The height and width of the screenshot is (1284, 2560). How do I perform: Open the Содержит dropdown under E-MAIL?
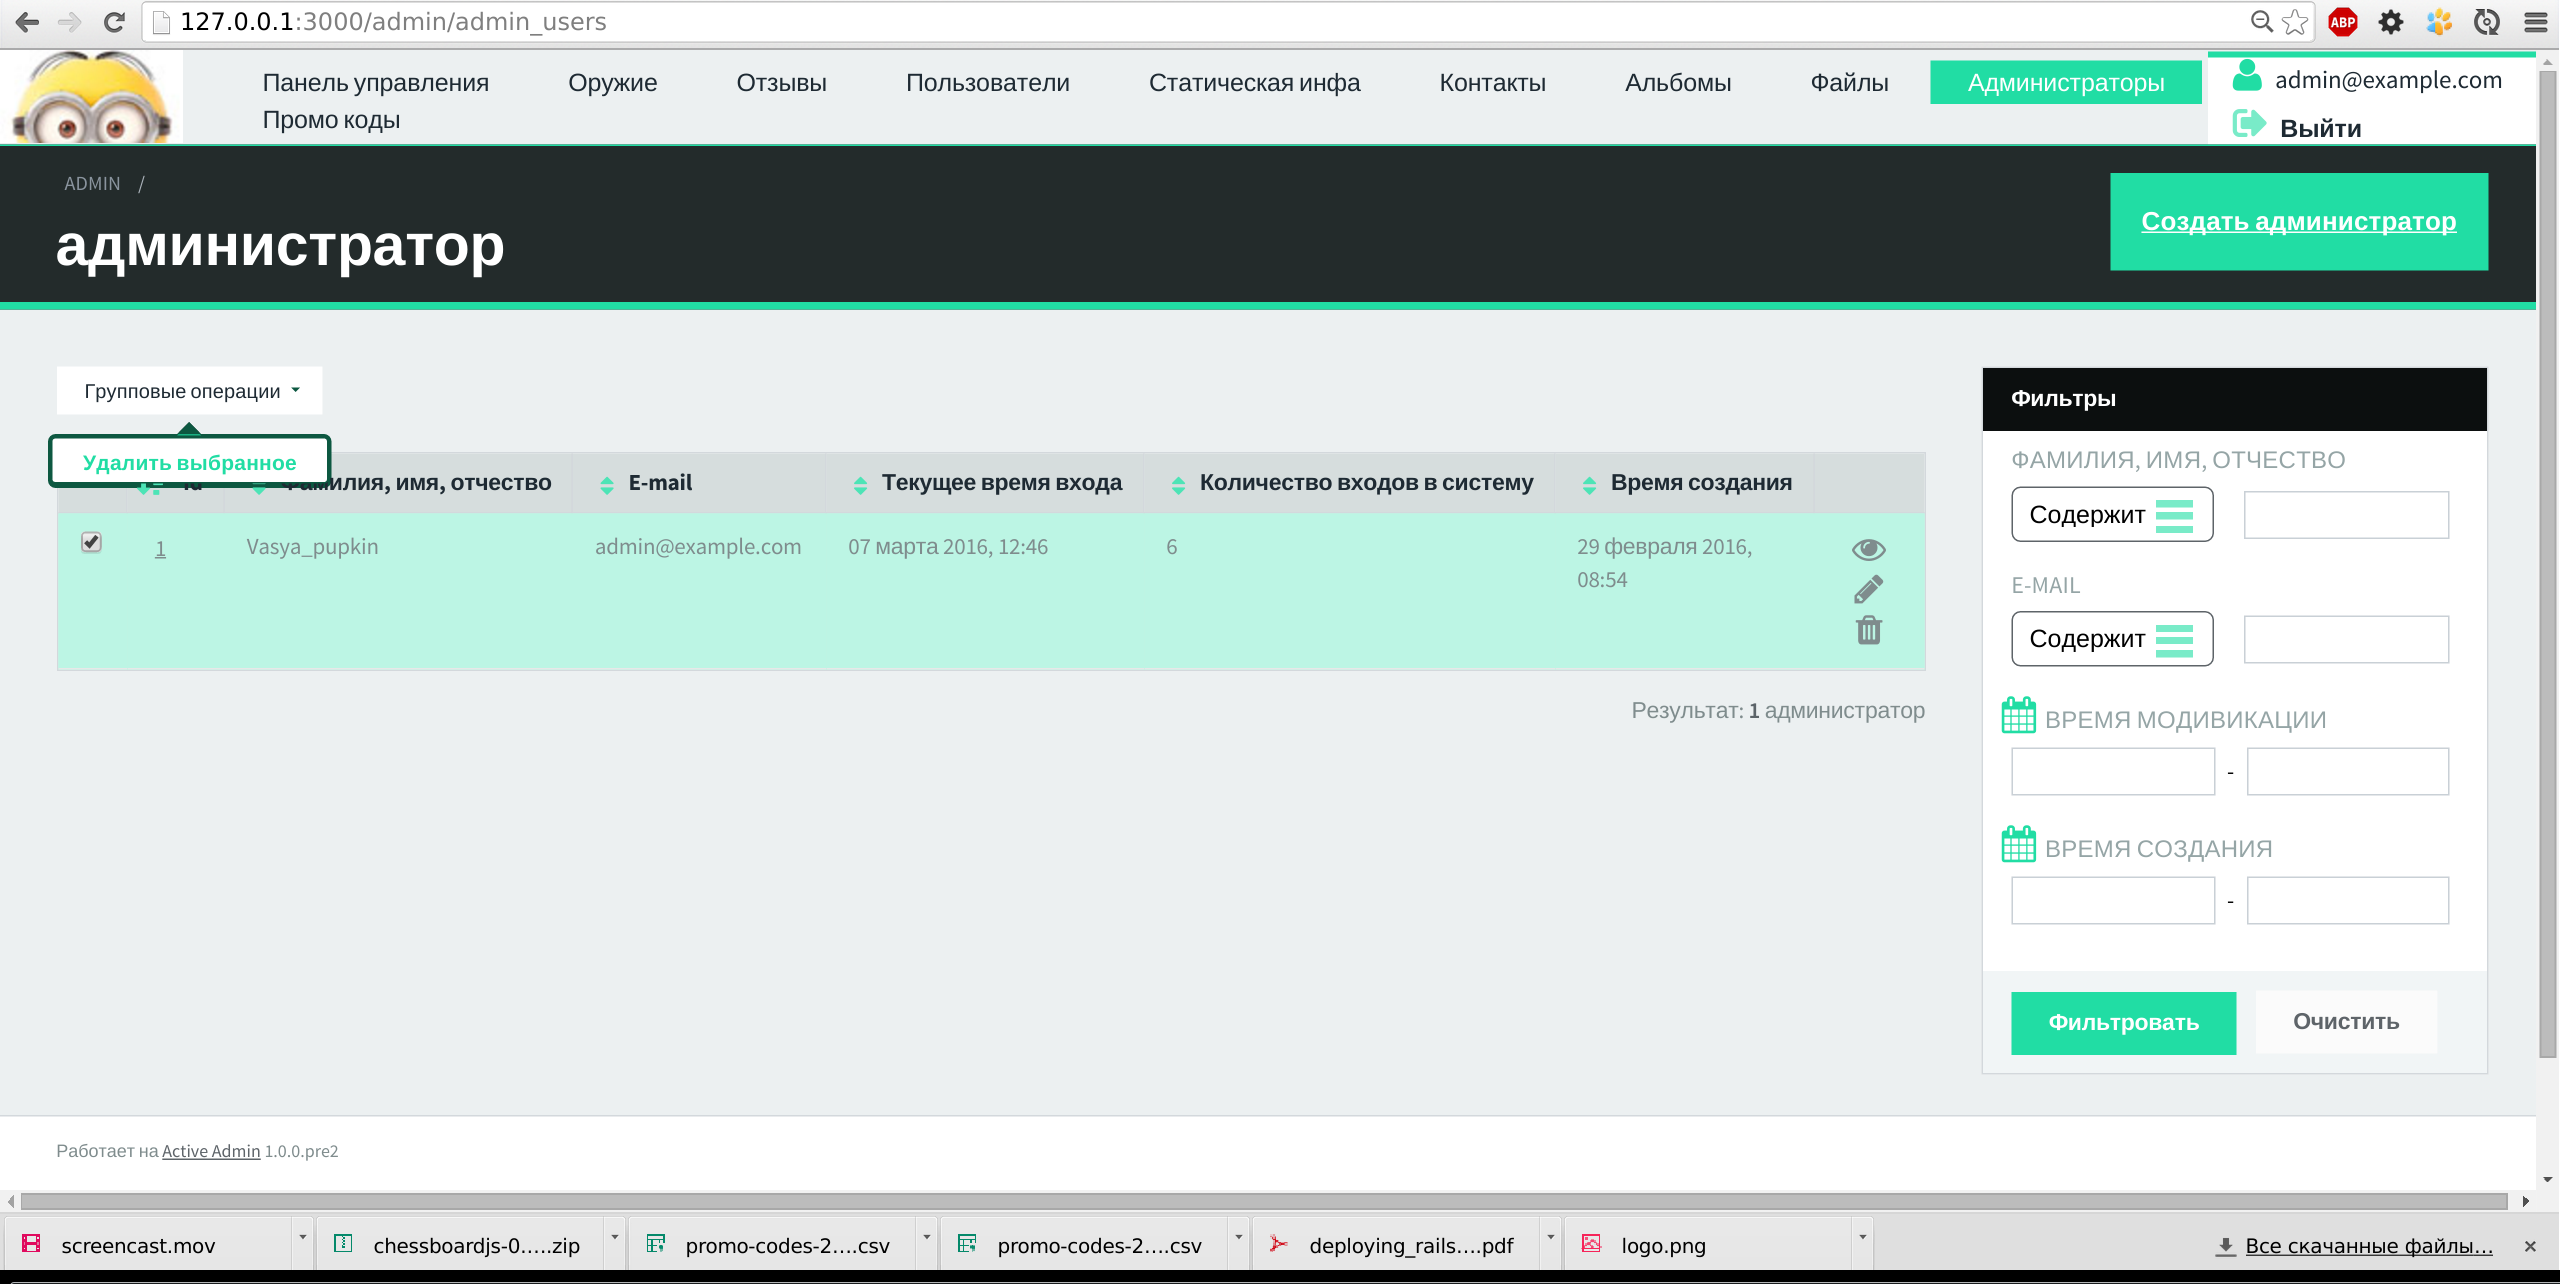(2111, 639)
